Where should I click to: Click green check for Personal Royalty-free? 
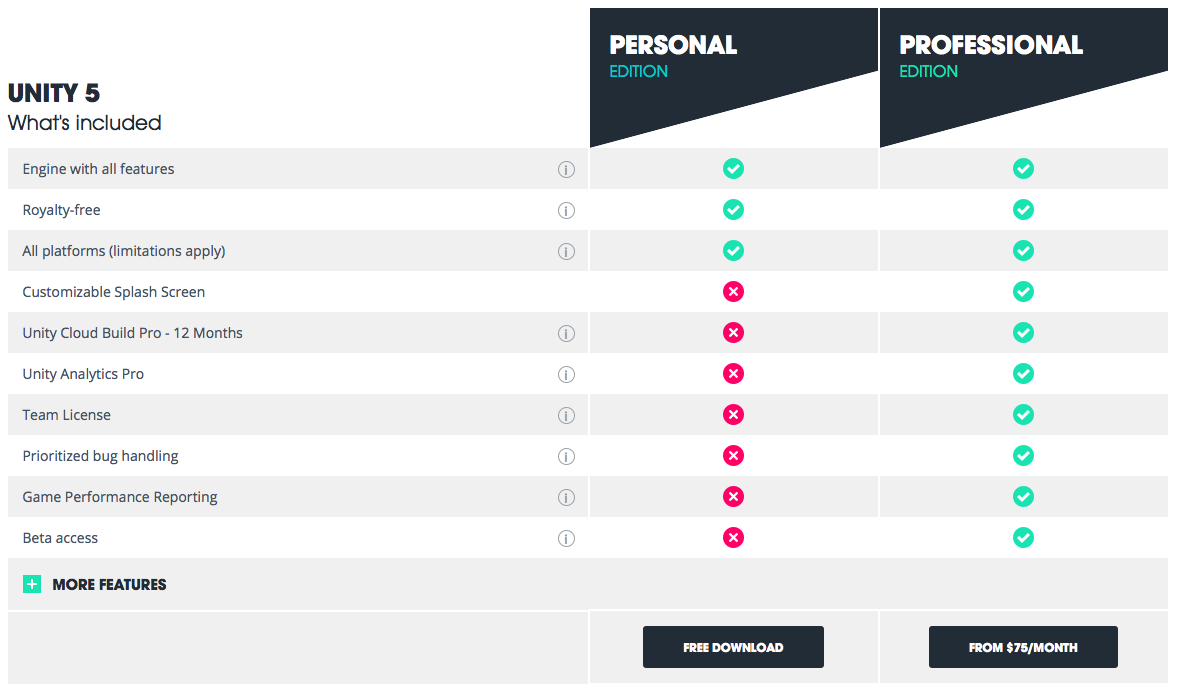pyautogui.click(x=733, y=210)
